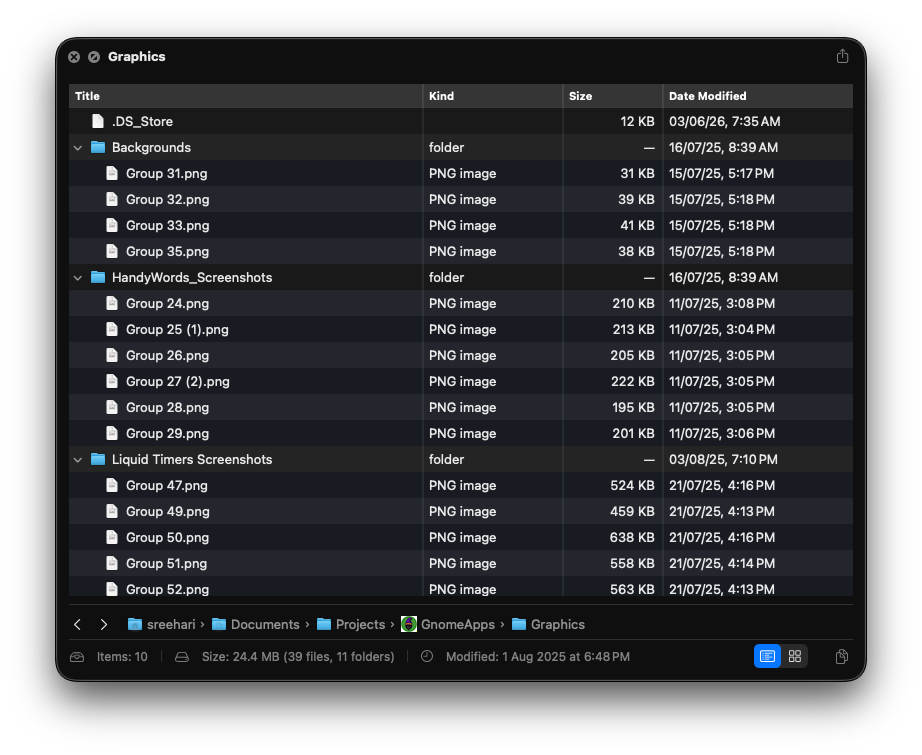Click the tray icon beside Items: 10
922x755 pixels.
point(77,657)
